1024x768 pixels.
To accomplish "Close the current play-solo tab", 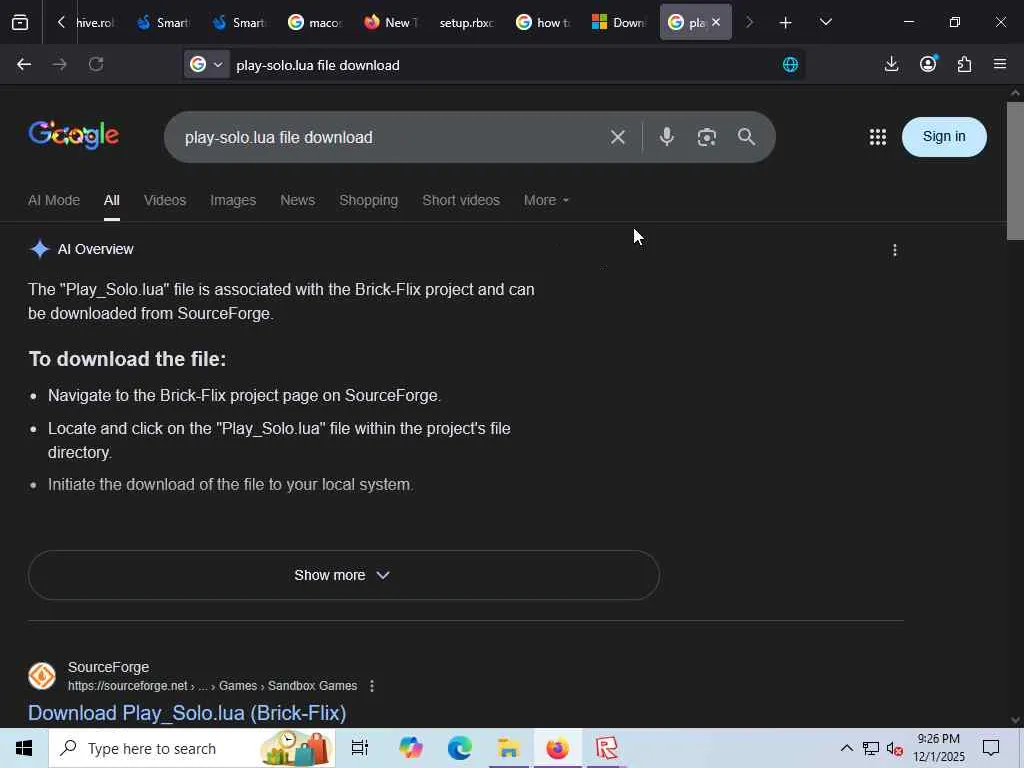I will (x=716, y=22).
